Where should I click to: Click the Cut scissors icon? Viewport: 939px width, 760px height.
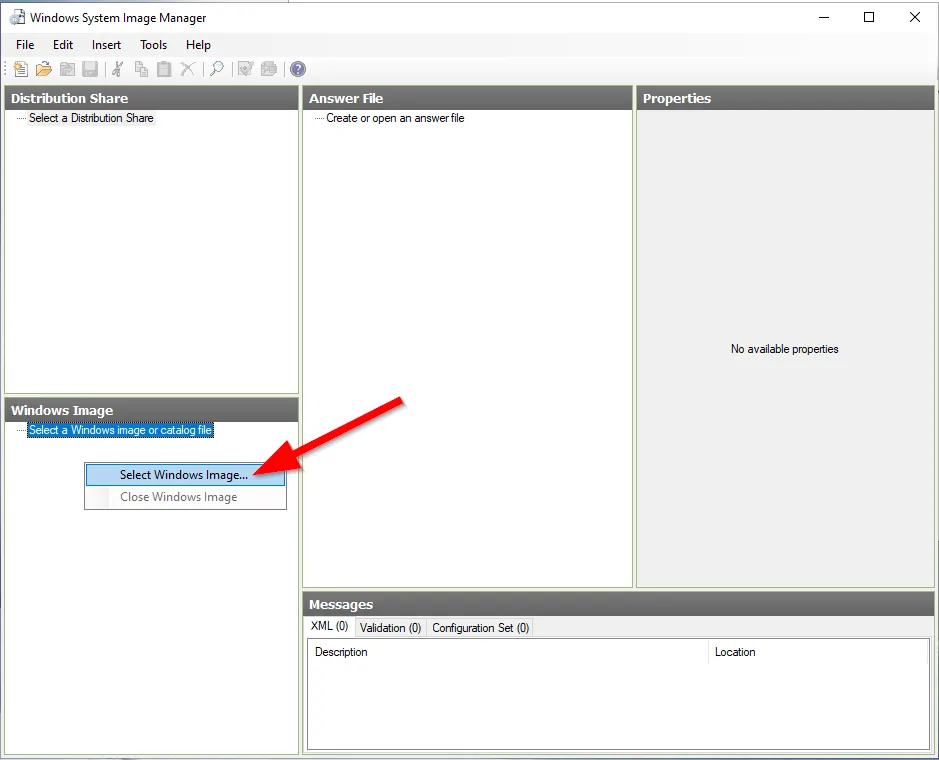point(117,69)
